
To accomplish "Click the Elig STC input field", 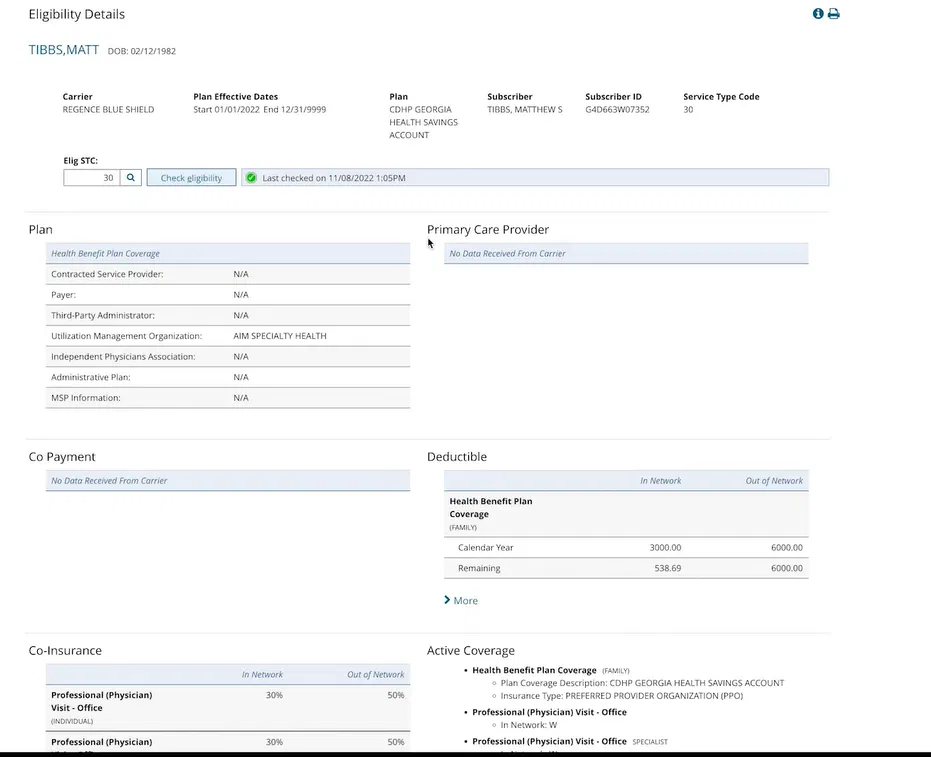I will pos(91,178).
